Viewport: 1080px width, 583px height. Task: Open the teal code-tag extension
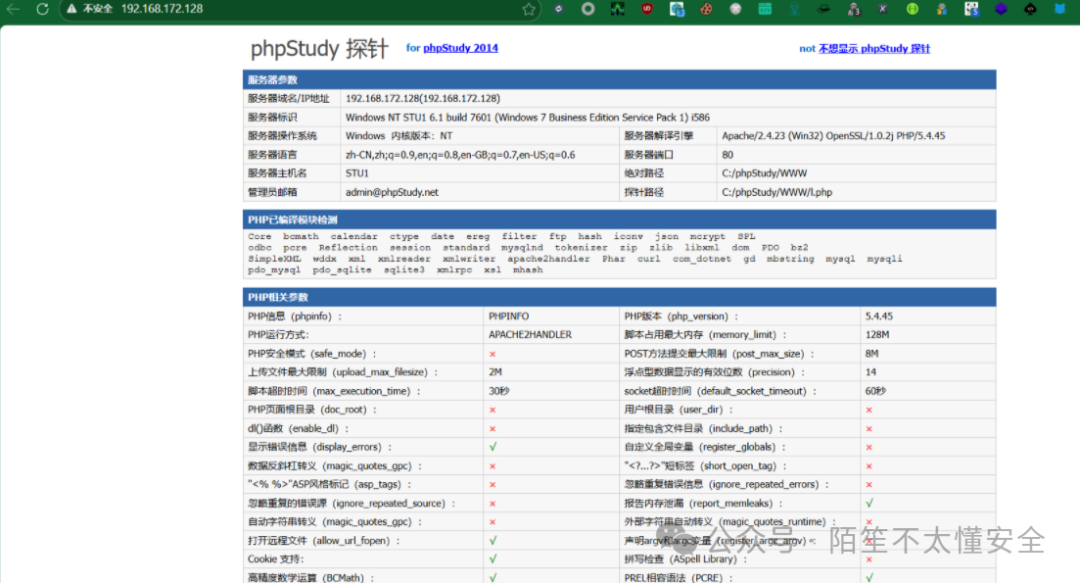click(764, 10)
